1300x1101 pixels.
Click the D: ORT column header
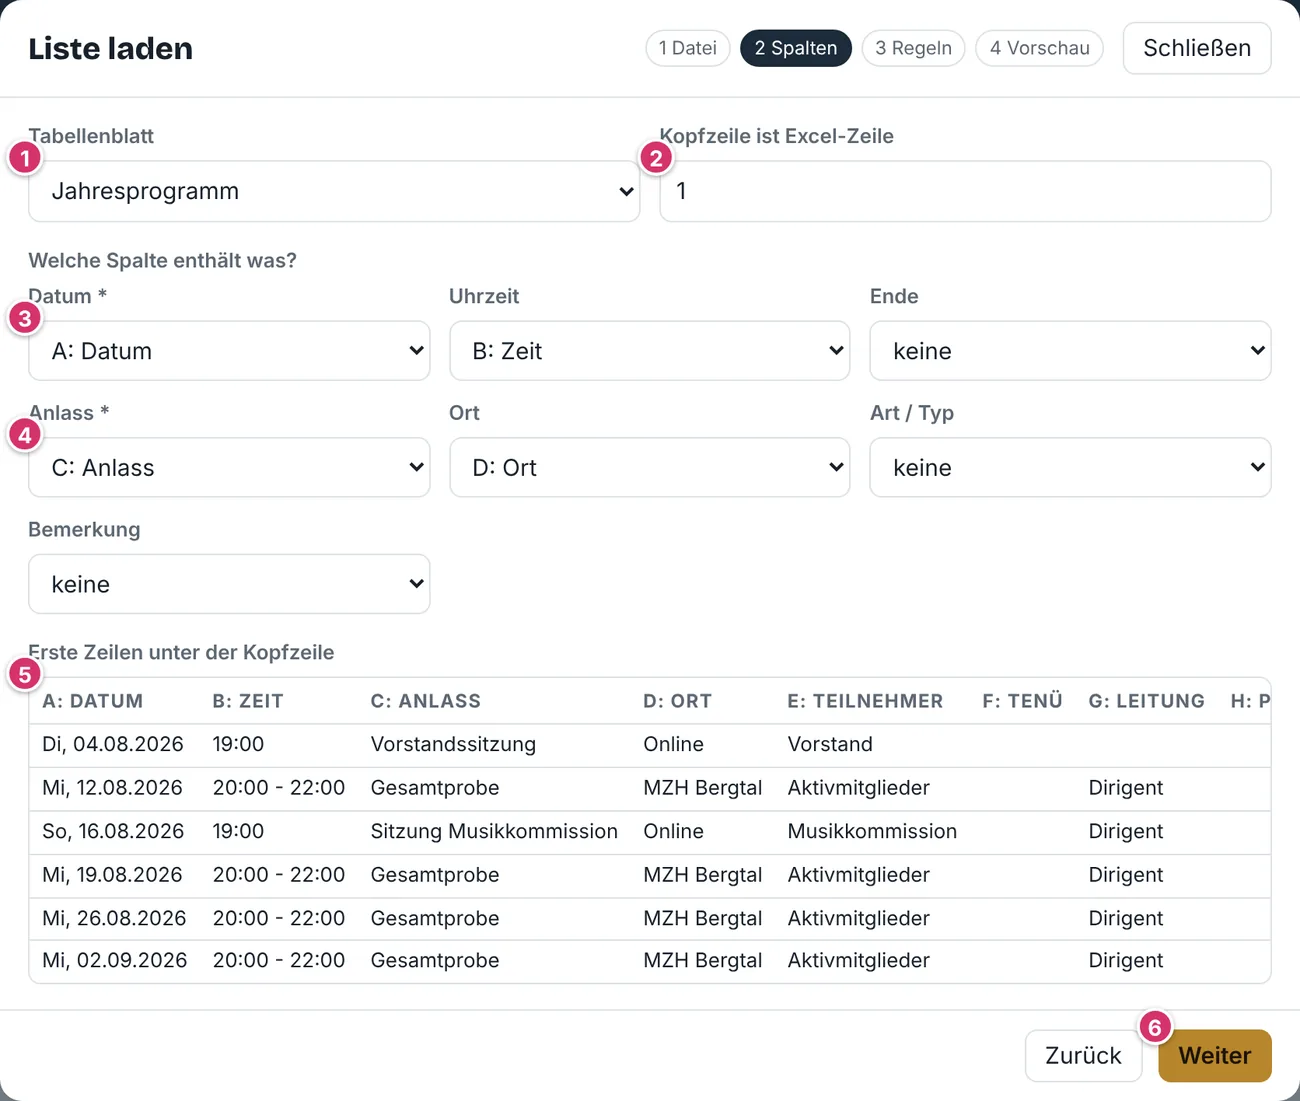pyautogui.click(x=678, y=701)
